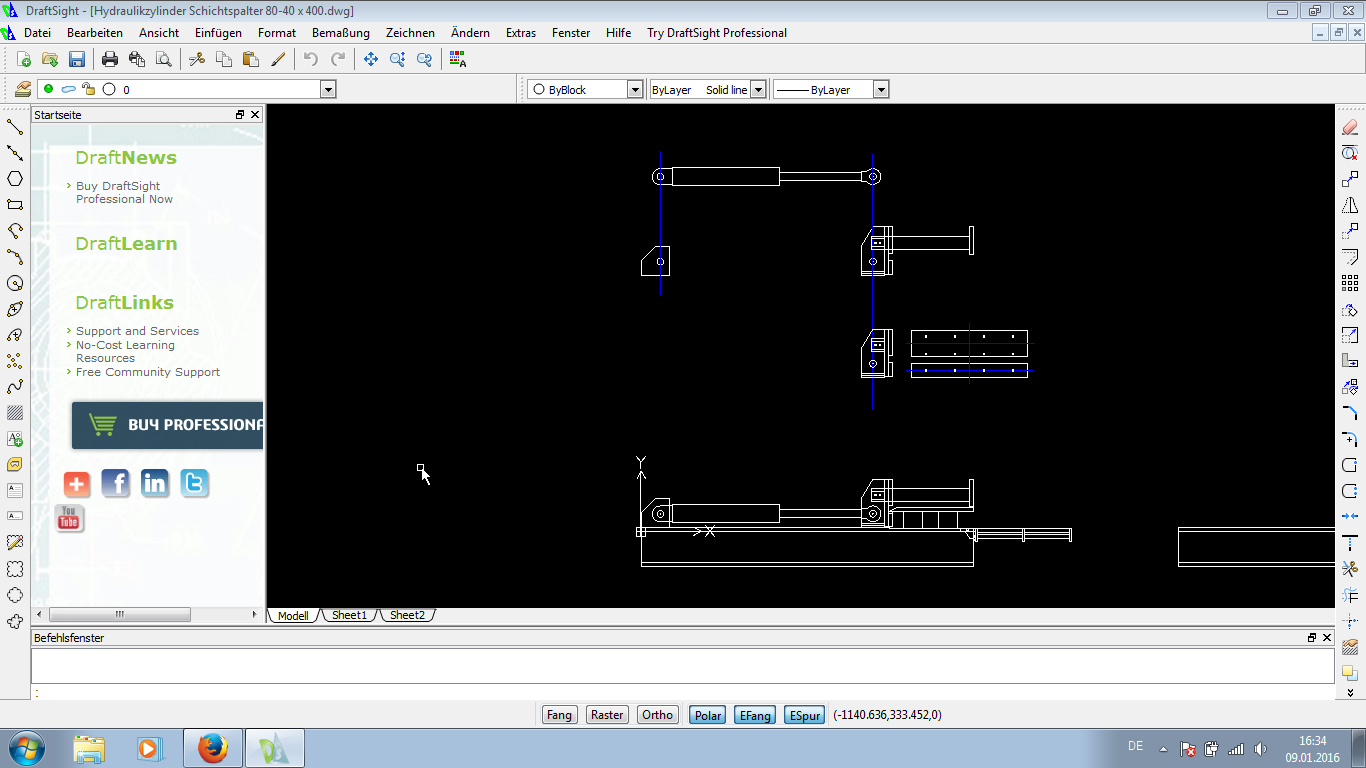
Task: Select the Polygon tool in left toolbar
Action: [x=15, y=179]
